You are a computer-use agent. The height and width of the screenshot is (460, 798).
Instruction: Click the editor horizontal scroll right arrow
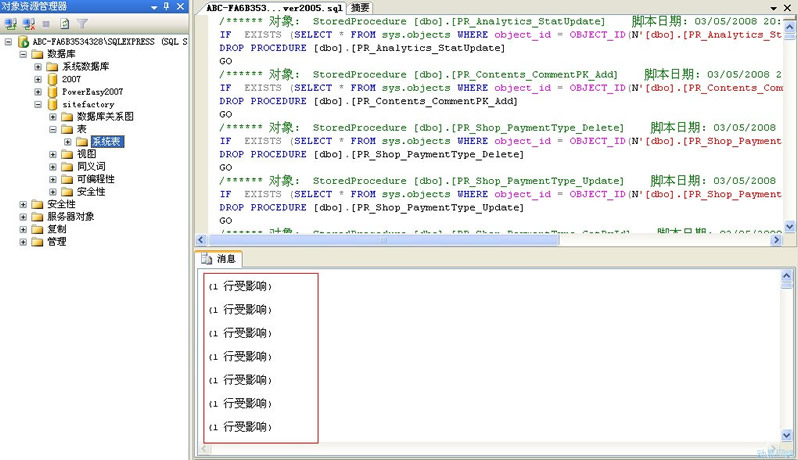click(776, 240)
